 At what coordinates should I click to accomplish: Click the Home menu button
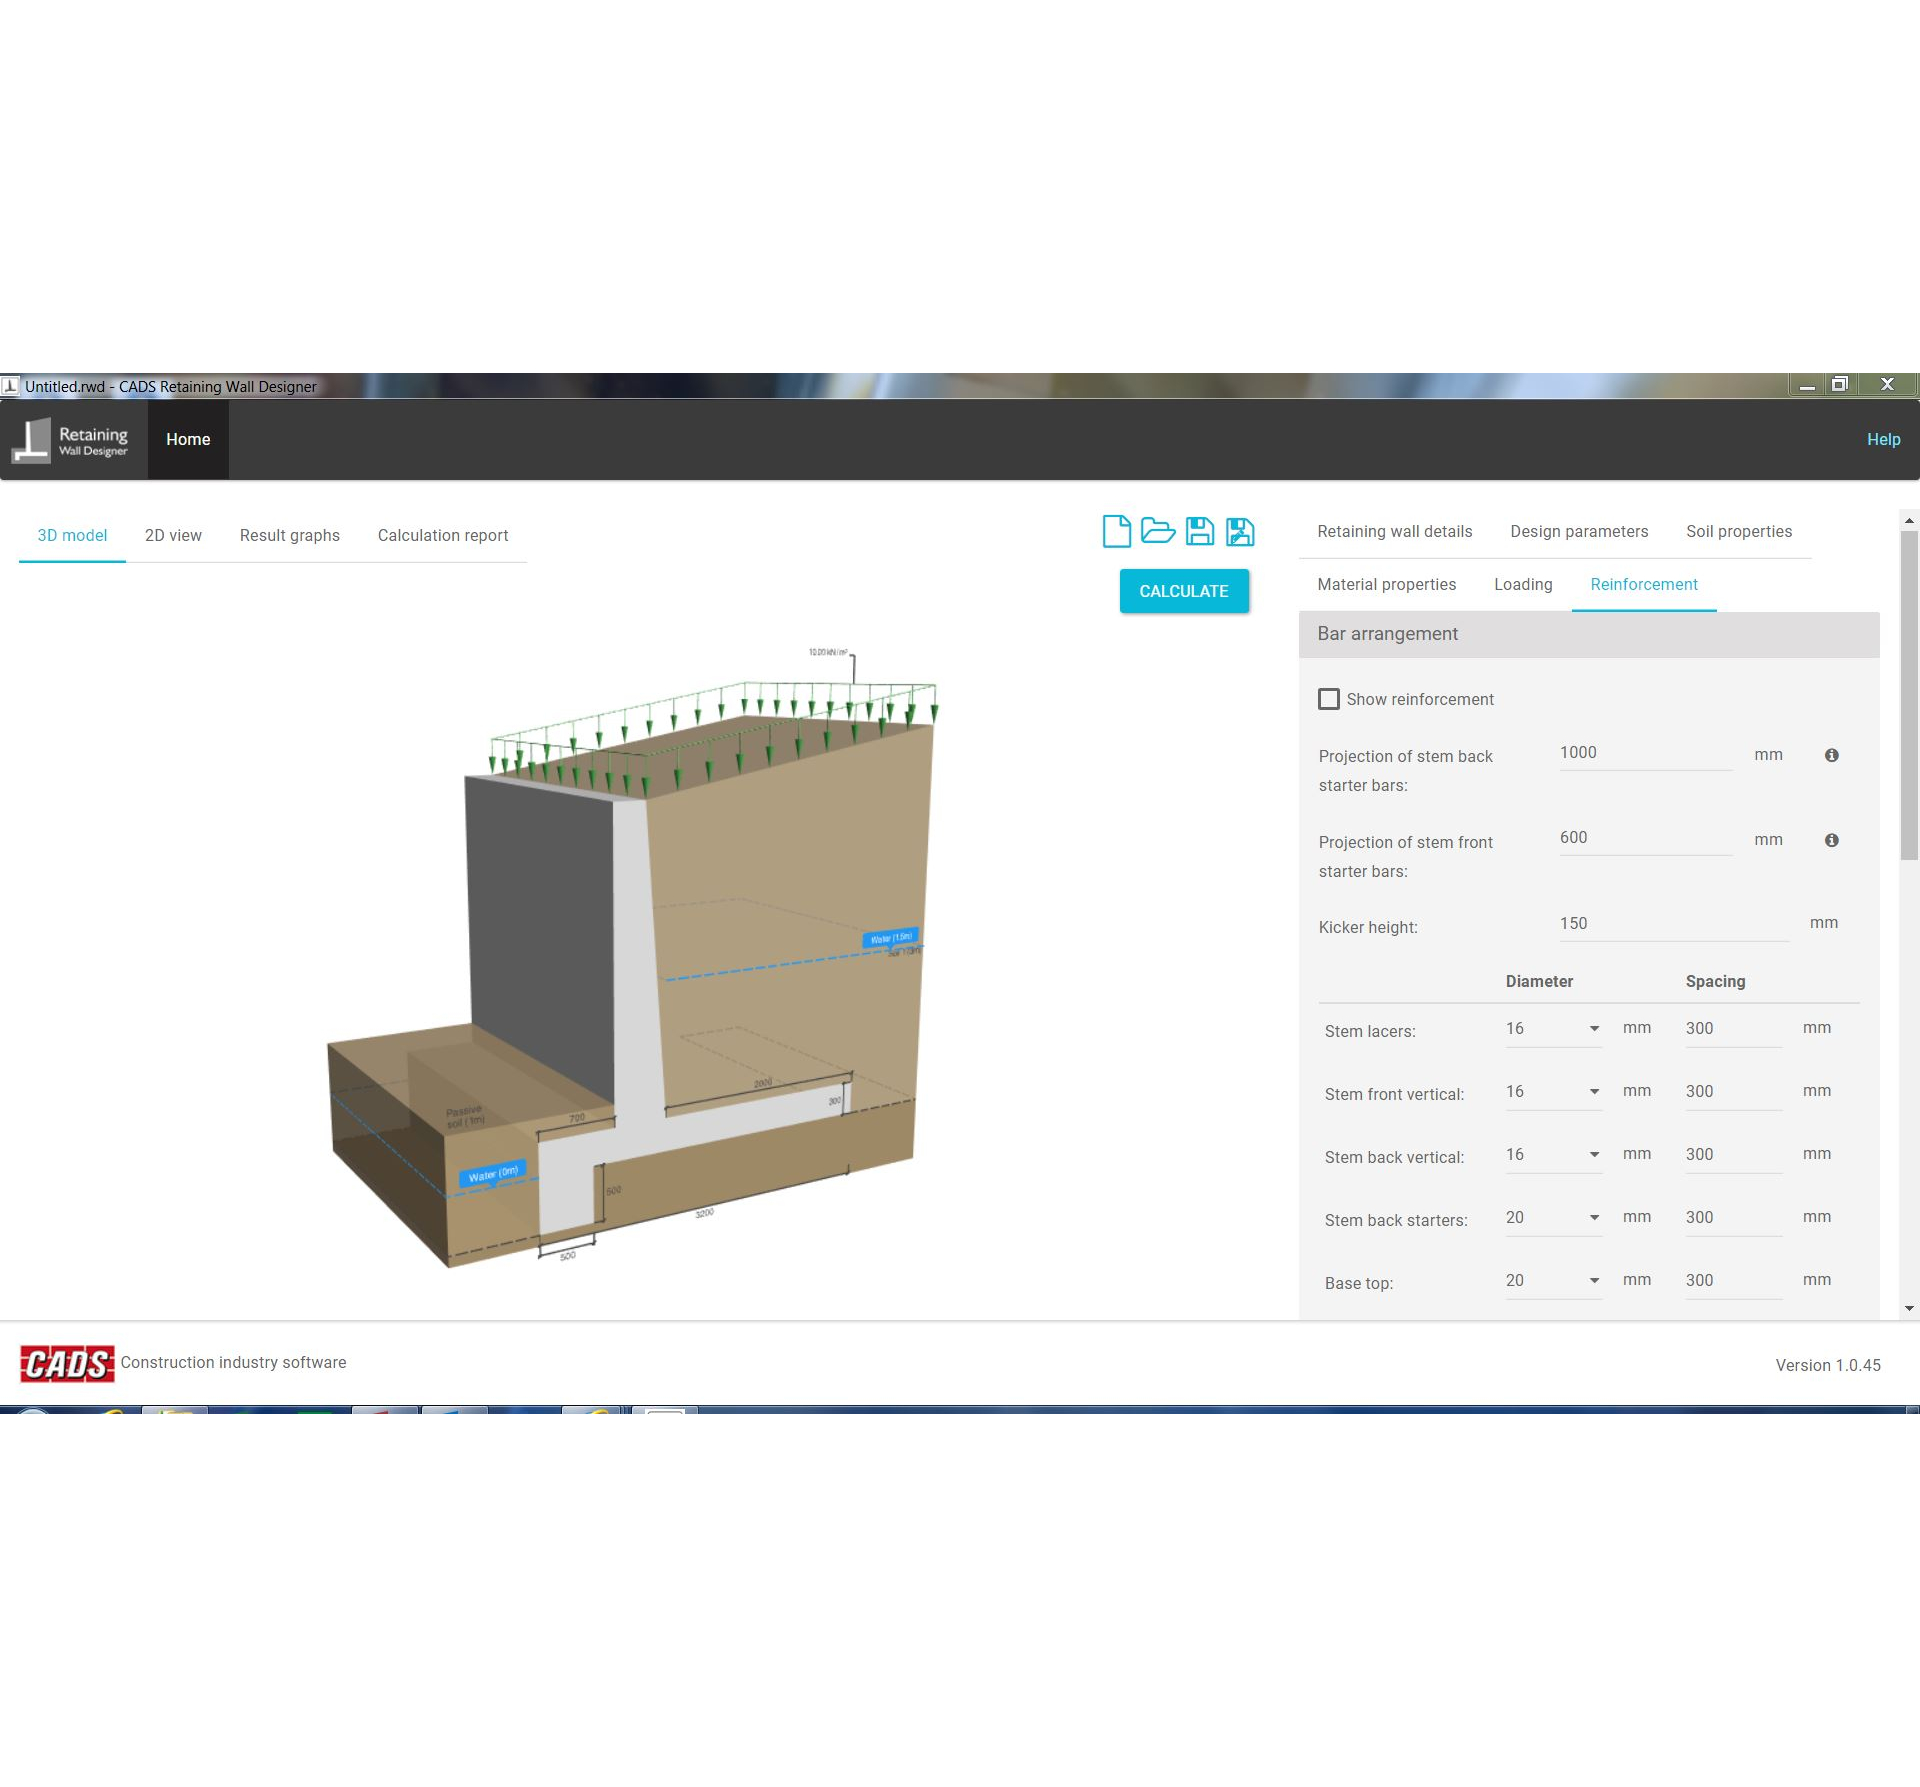(x=188, y=440)
